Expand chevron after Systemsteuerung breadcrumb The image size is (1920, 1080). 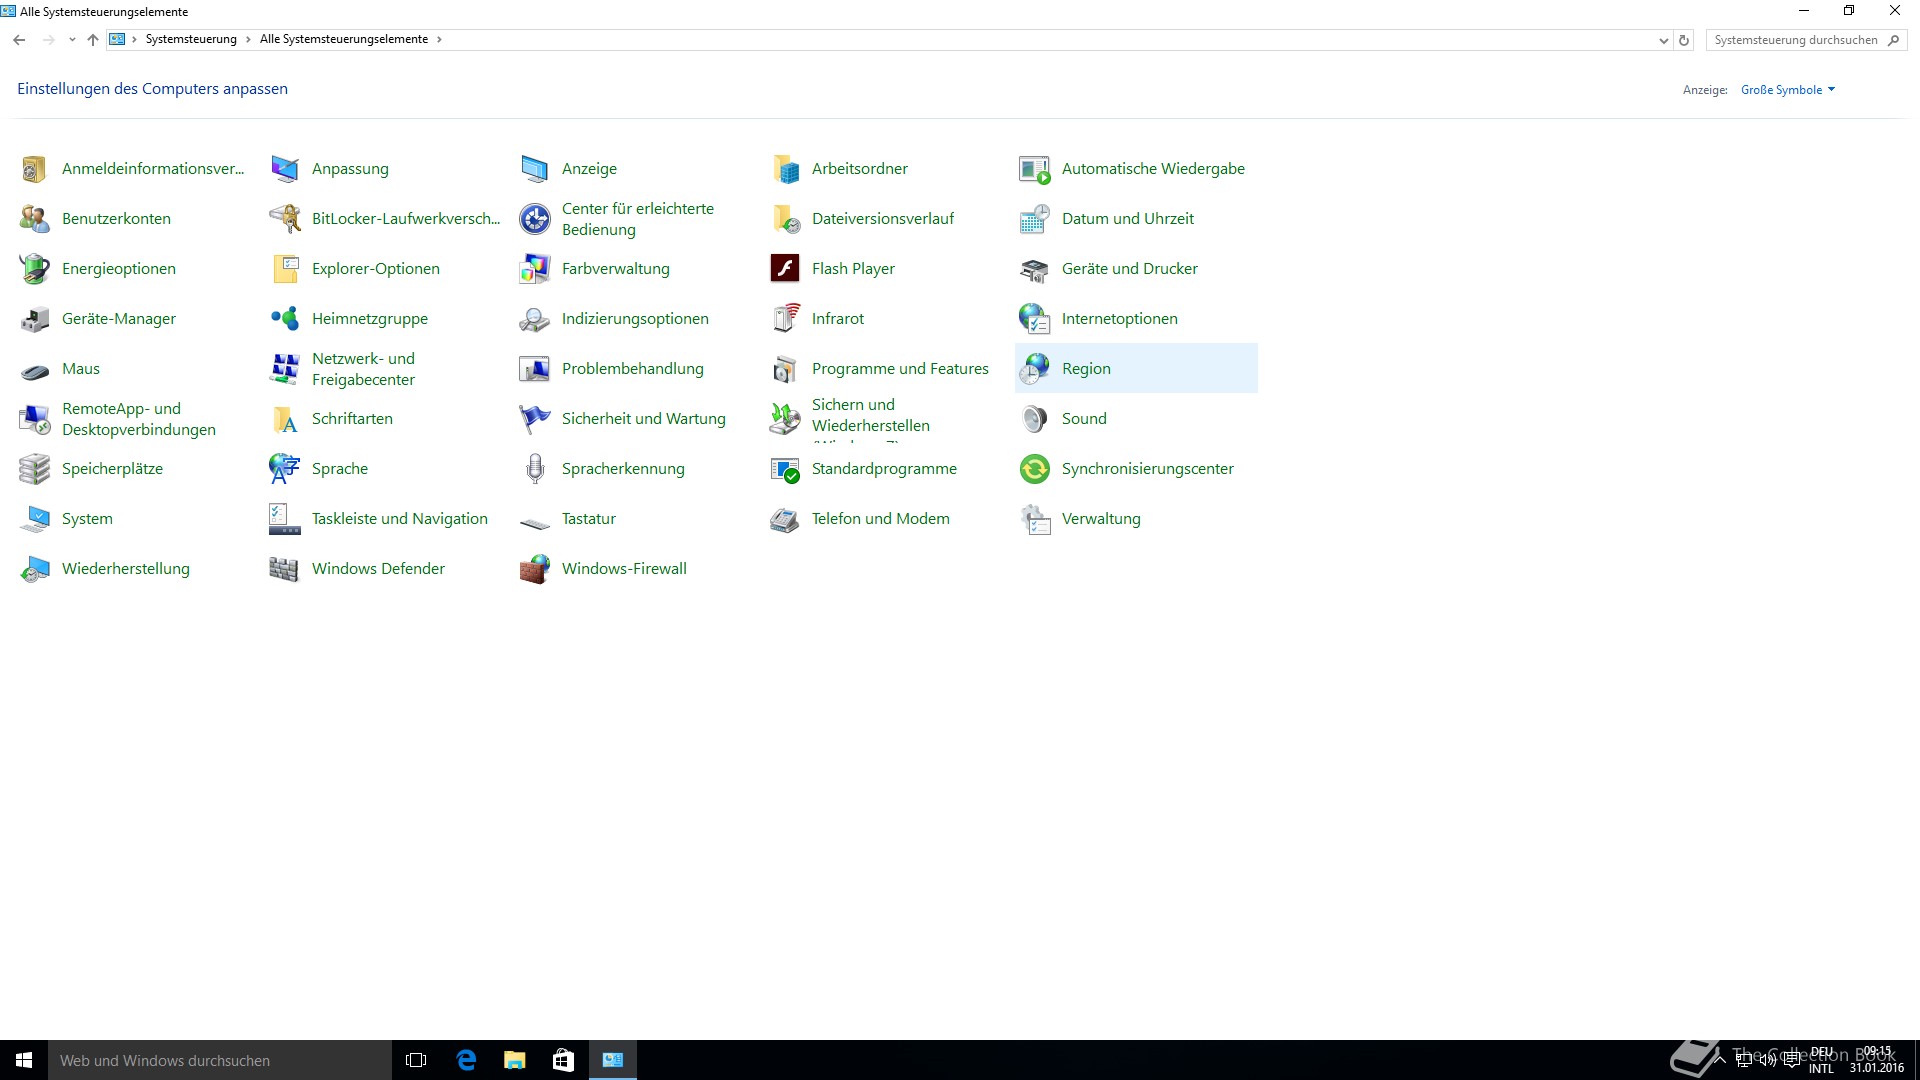(x=248, y=40)
